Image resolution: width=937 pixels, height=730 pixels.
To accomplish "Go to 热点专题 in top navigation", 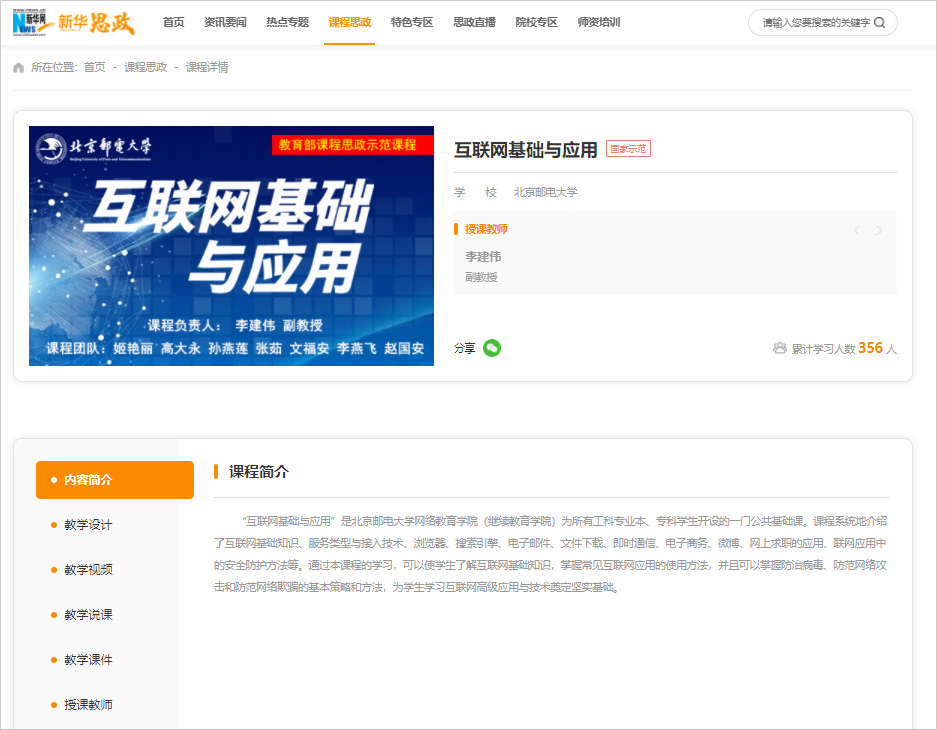I will click(287, 23).
